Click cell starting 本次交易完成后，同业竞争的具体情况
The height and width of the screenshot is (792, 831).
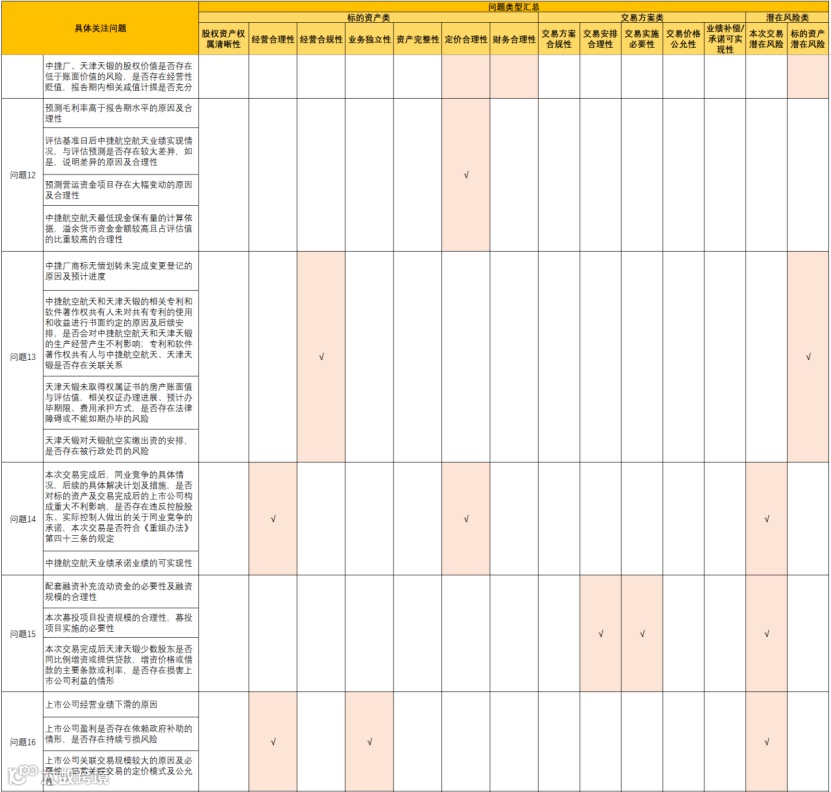coord(121,506)
